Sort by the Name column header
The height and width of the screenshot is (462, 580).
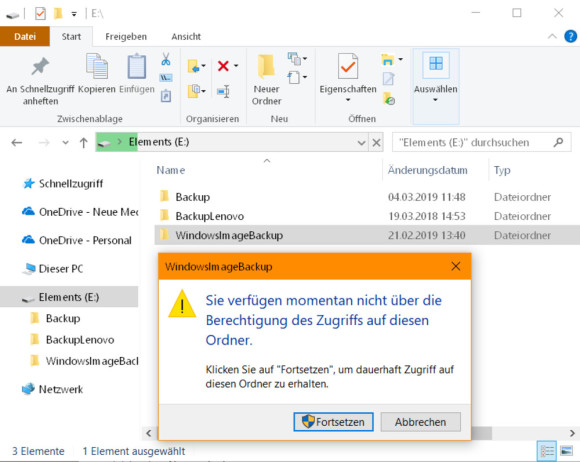[x=171, y=170]
